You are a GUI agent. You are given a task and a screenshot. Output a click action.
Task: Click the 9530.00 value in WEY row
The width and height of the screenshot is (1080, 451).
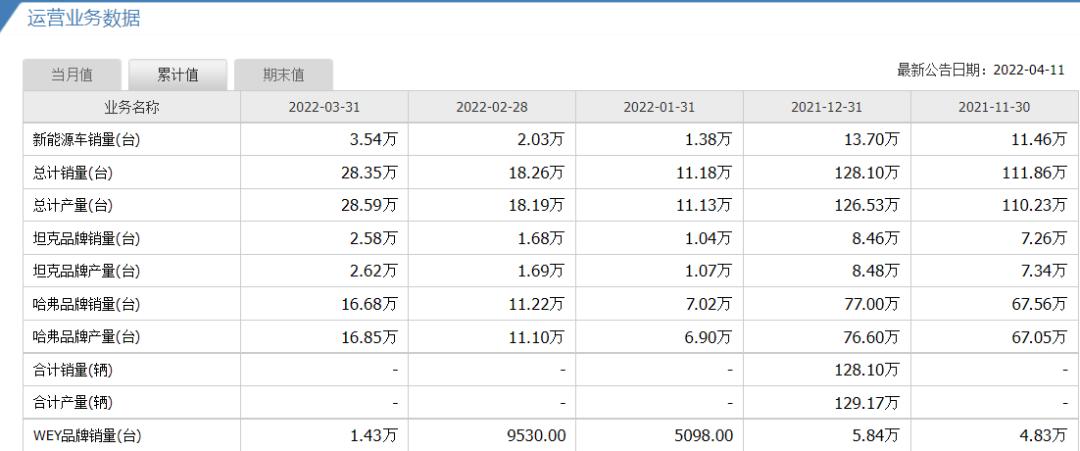(x=536, y=436)
